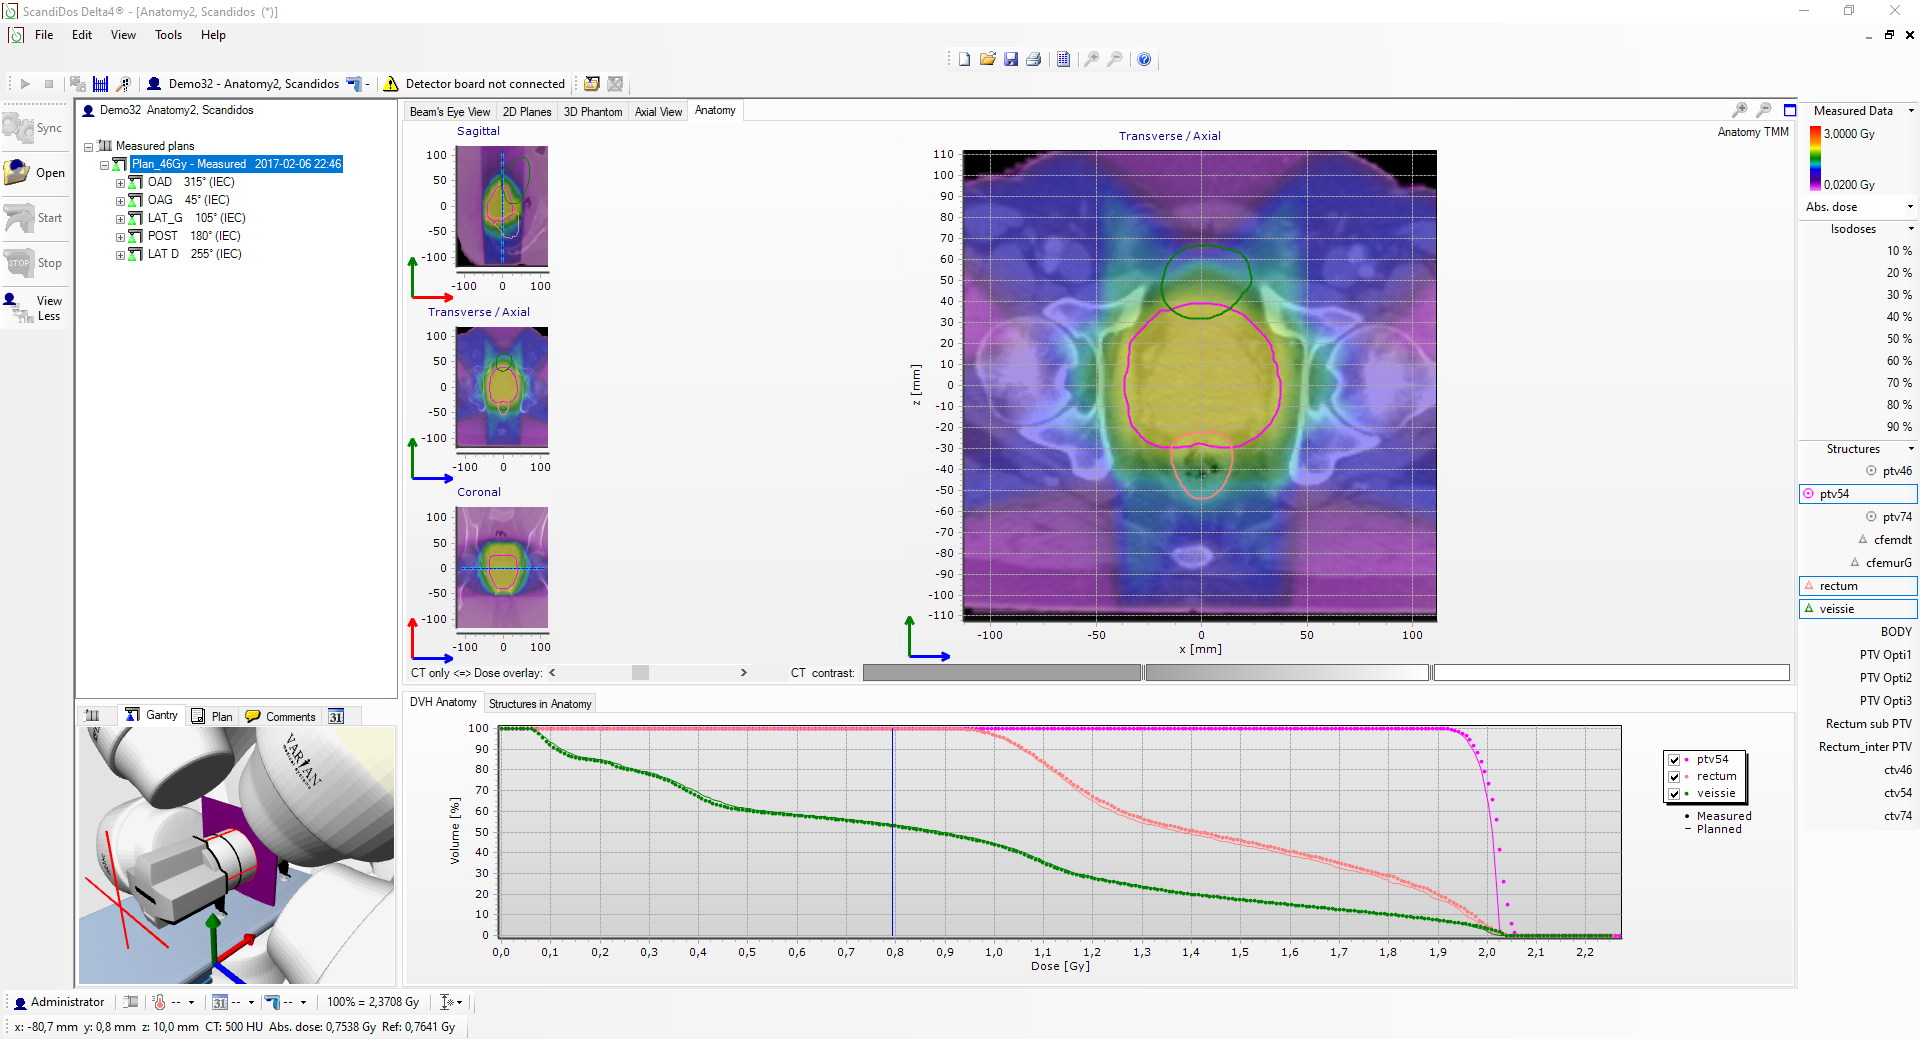1920x1039 pixels.
Task: Toggle the veissie checkbox in DVH legend
Action: pos(1674,794)
